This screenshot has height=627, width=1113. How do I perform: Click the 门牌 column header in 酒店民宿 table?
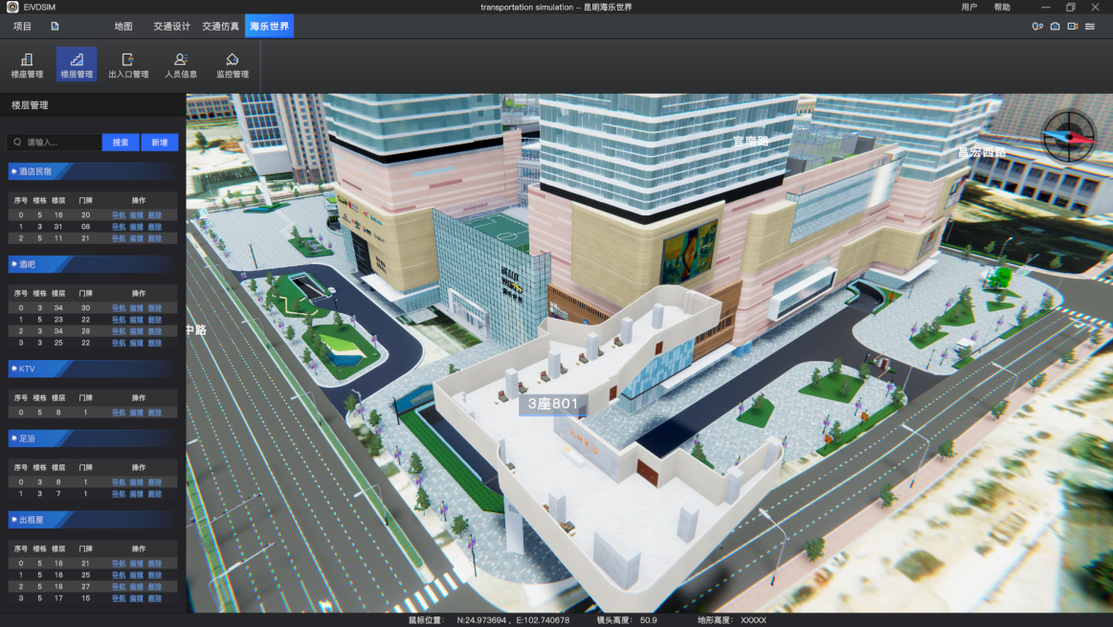point(86,200)
